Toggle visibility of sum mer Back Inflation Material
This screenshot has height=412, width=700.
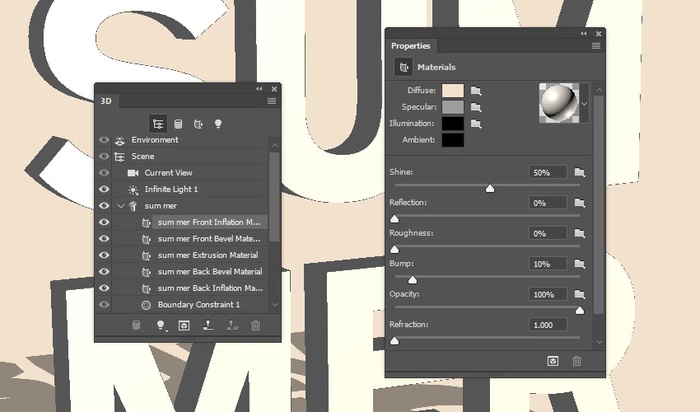coord(104,288)
